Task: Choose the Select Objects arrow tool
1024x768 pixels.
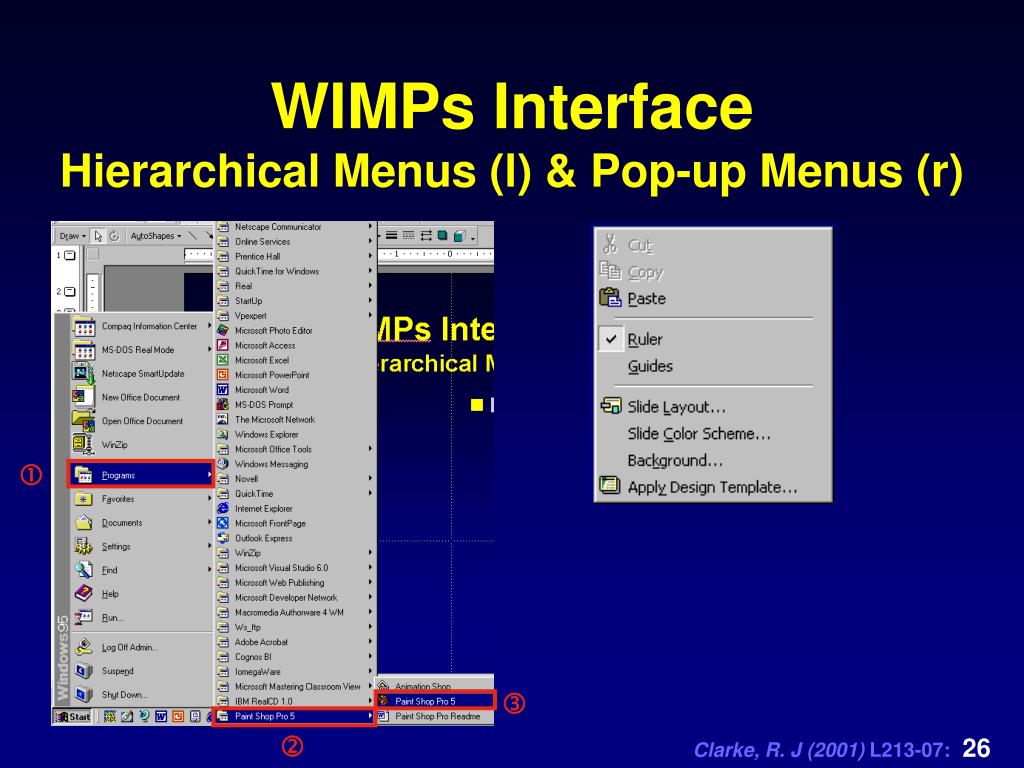Action: coord(98,236)
